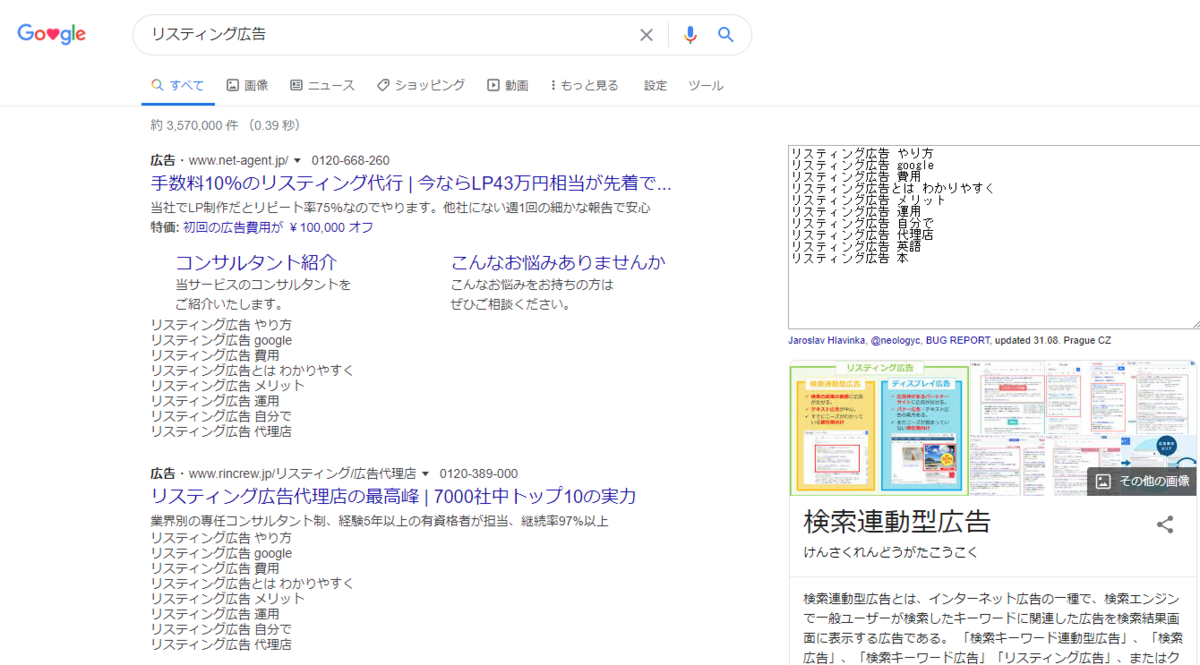Open コンサルタント紹介 sitelink
Viewport: 1200px width, 665px height.
256,262
